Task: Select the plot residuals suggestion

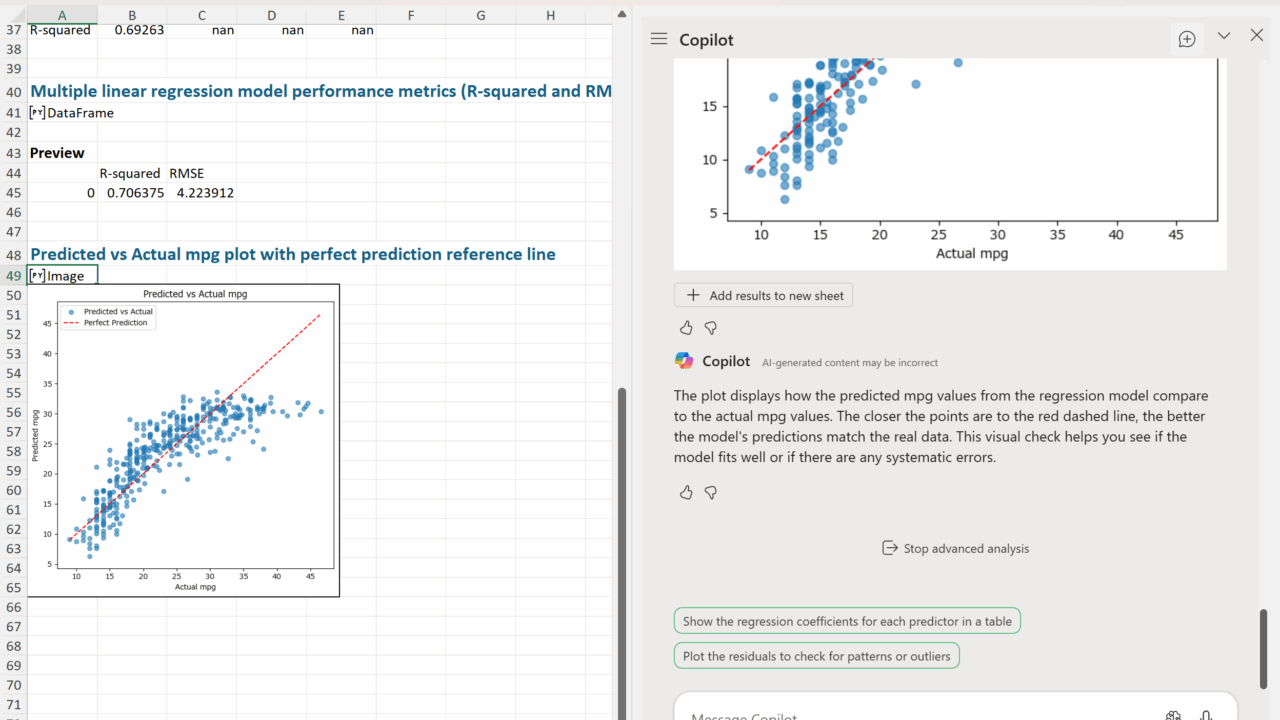Action: [817, 656]
